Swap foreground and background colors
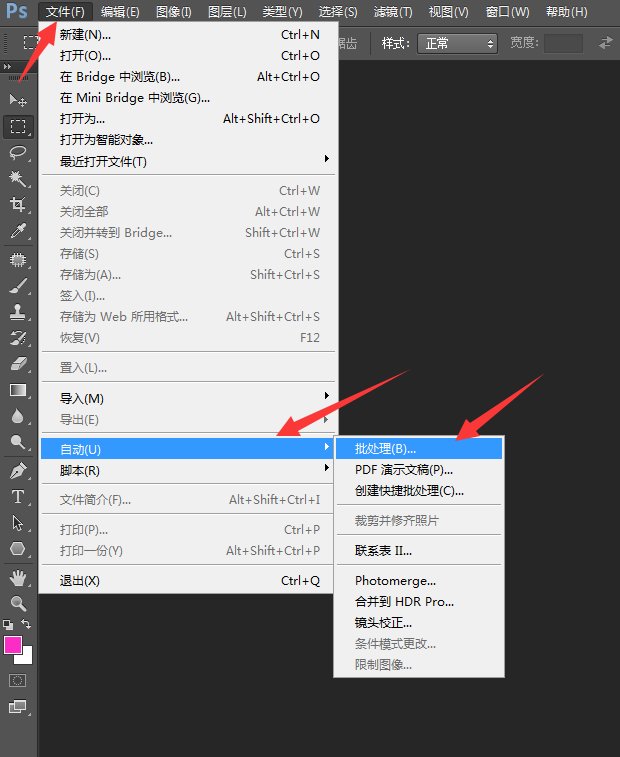The width and height of the screenshot is (620, 757). [26, 624]
